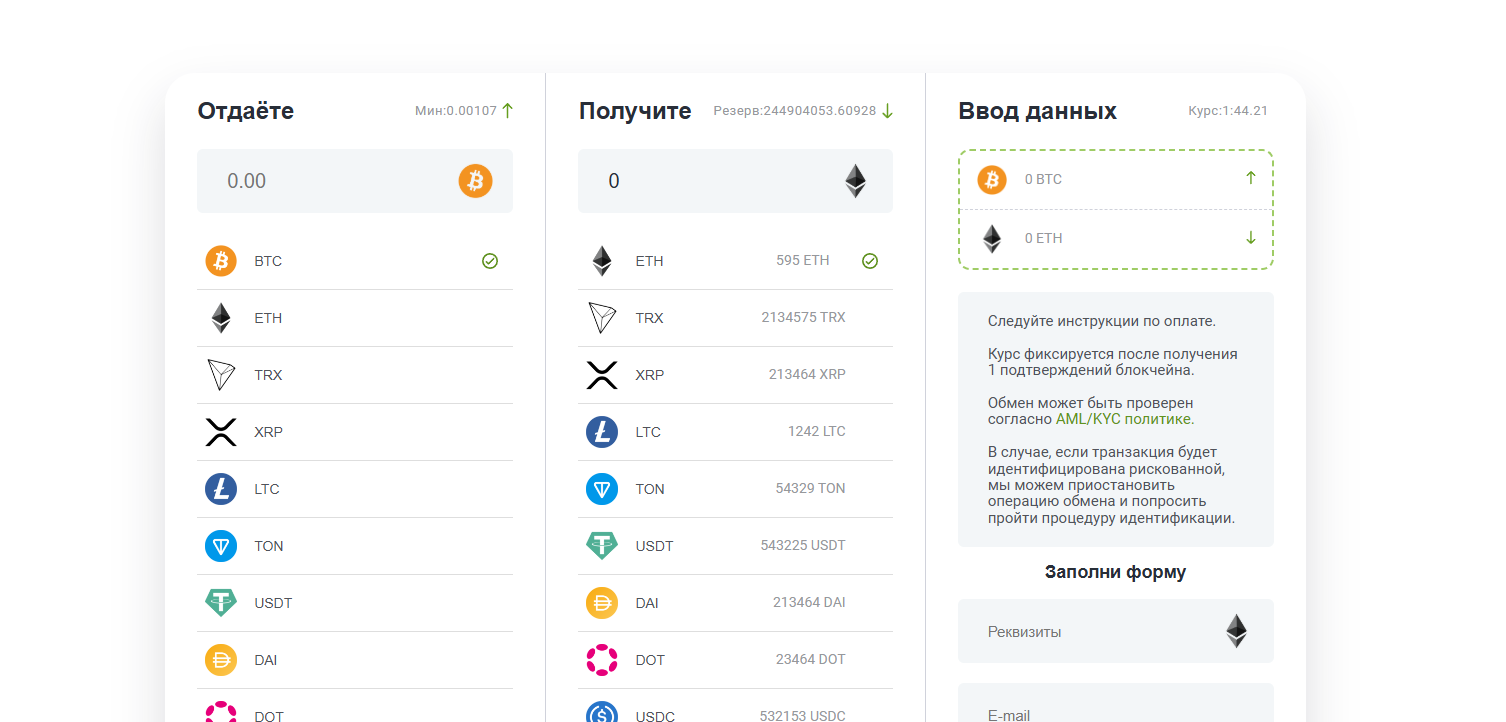
Task: Click the Мин:0.00107 minimum label
Action: 456,111
